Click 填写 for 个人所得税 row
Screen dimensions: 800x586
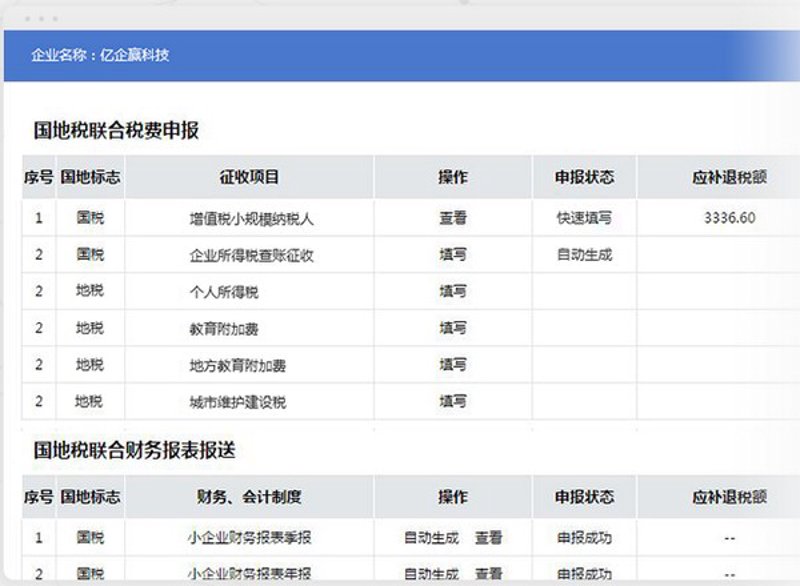[x=453, y=291]
